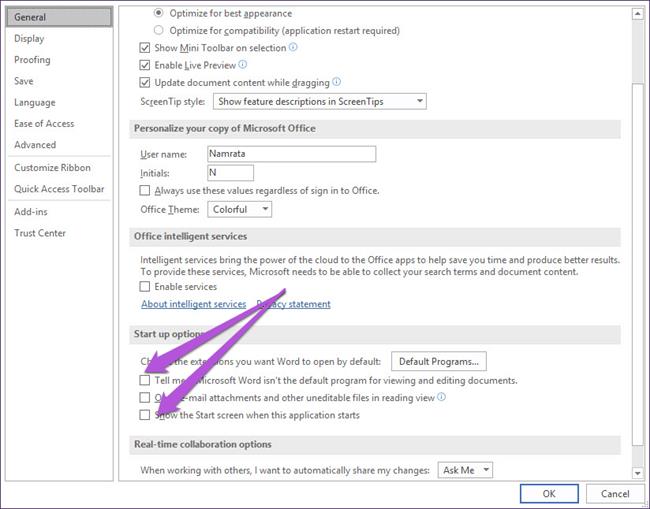The width and height of the screenshot is (650, 509).
Task: Confirm with the OK button
Action: 549,494
